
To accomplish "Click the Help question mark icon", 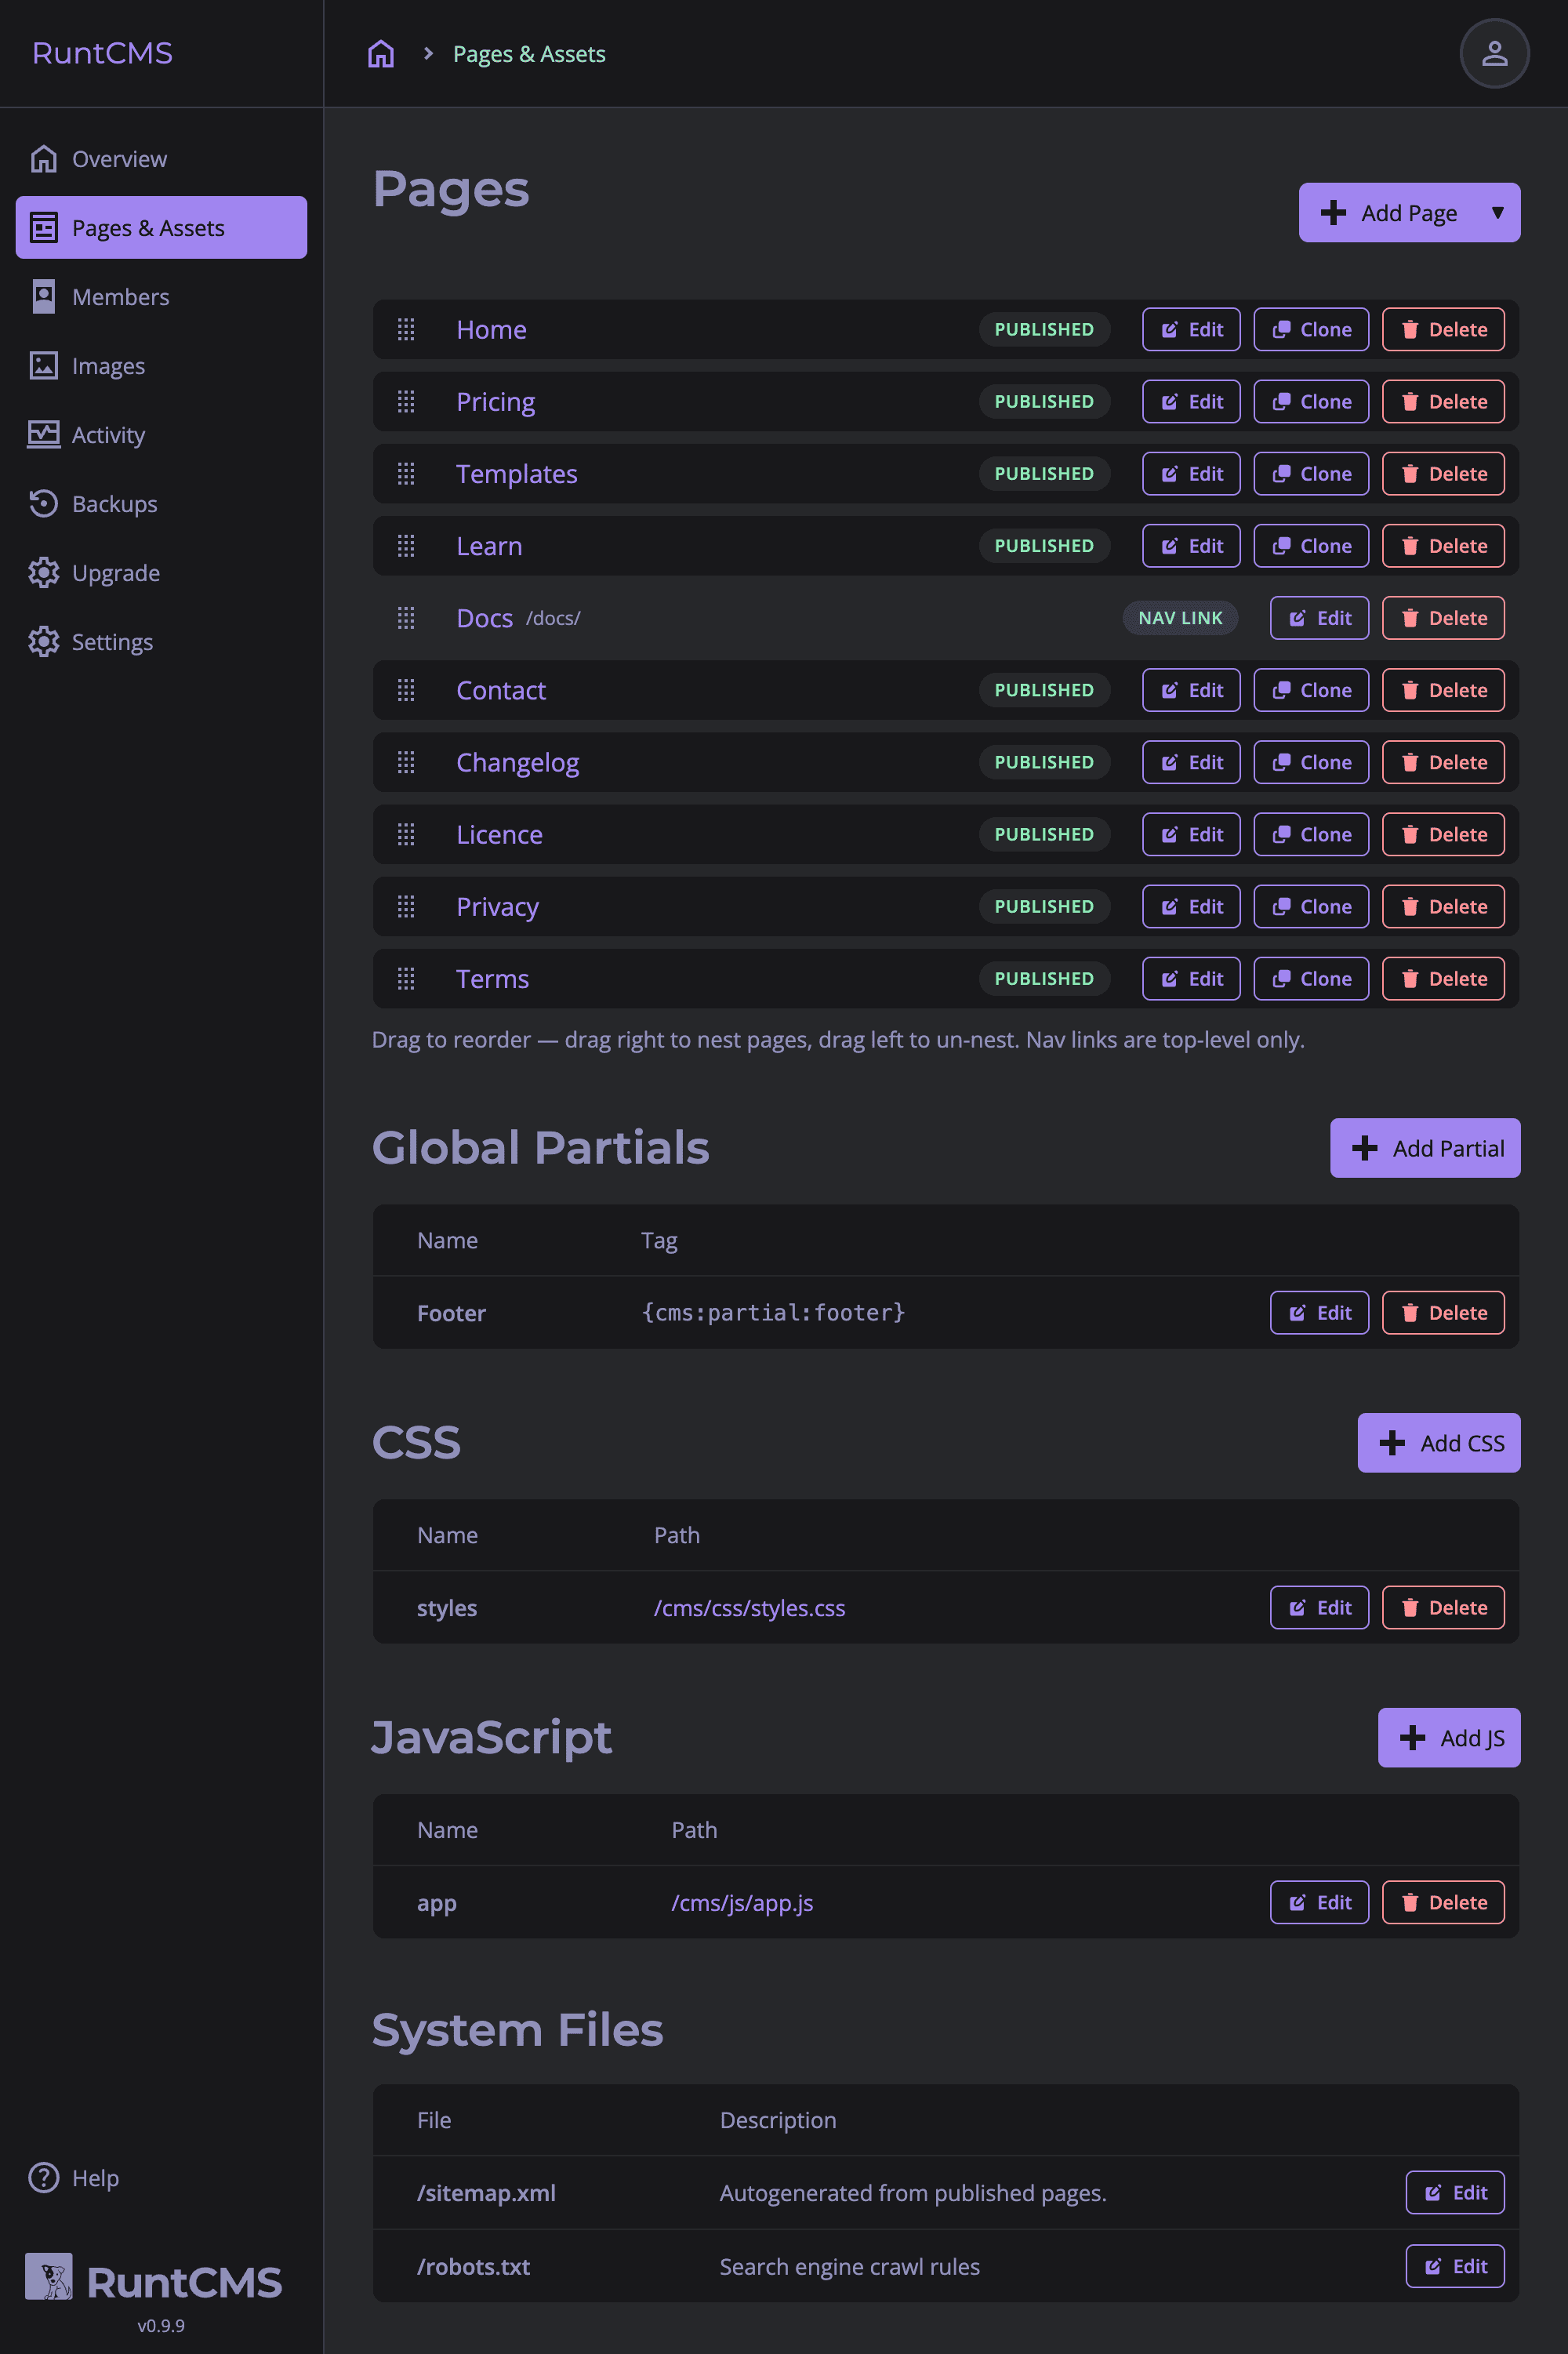I will tap(44, 2177).
